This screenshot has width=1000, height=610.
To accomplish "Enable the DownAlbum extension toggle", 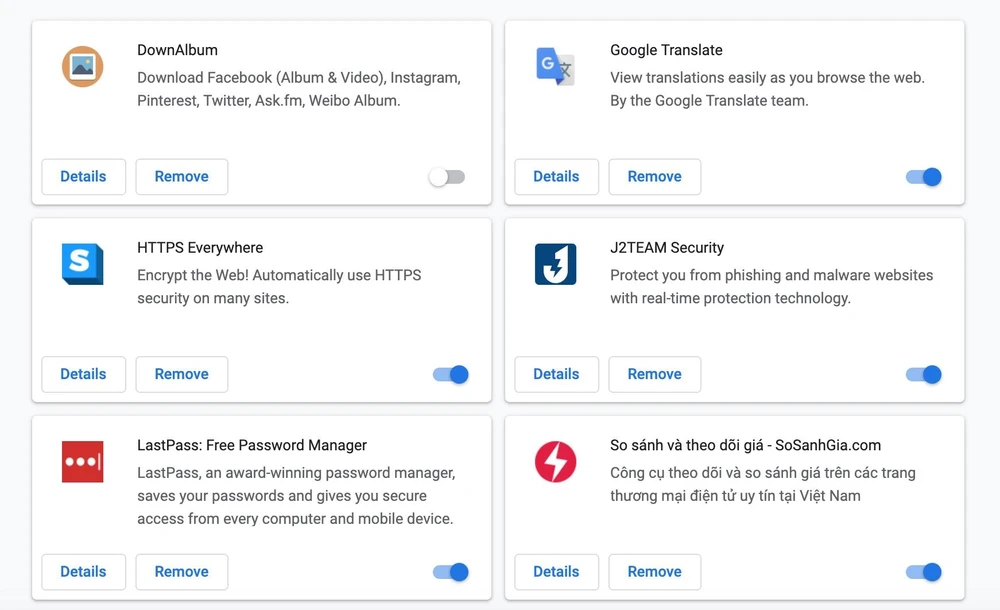I will tap(447, 177).
